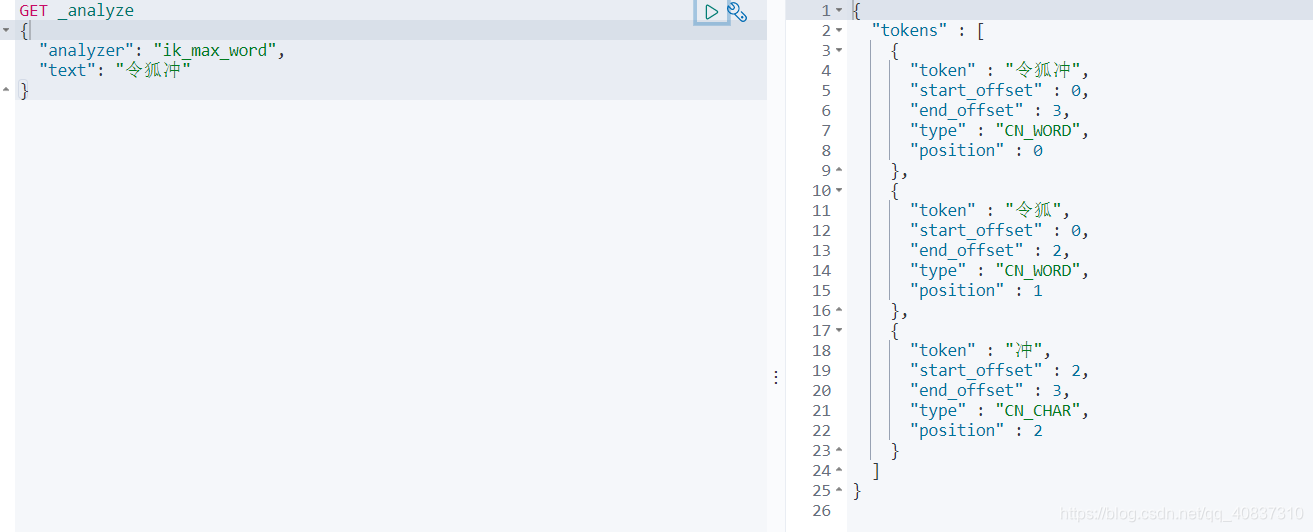Screen dimensions: 1313x532
Task: Collapse third token object on line 17
Action: pos(839,331)
